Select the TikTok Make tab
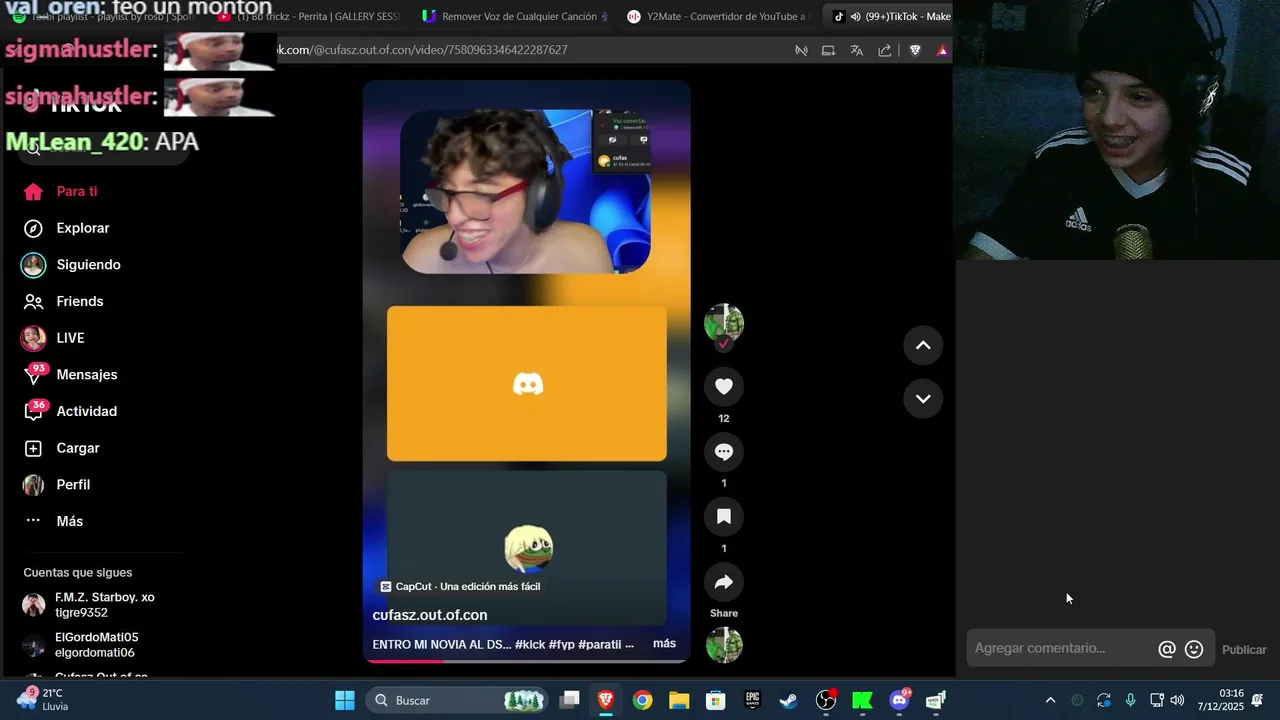This screenshot has width=1280, height=720. [890, 16]
